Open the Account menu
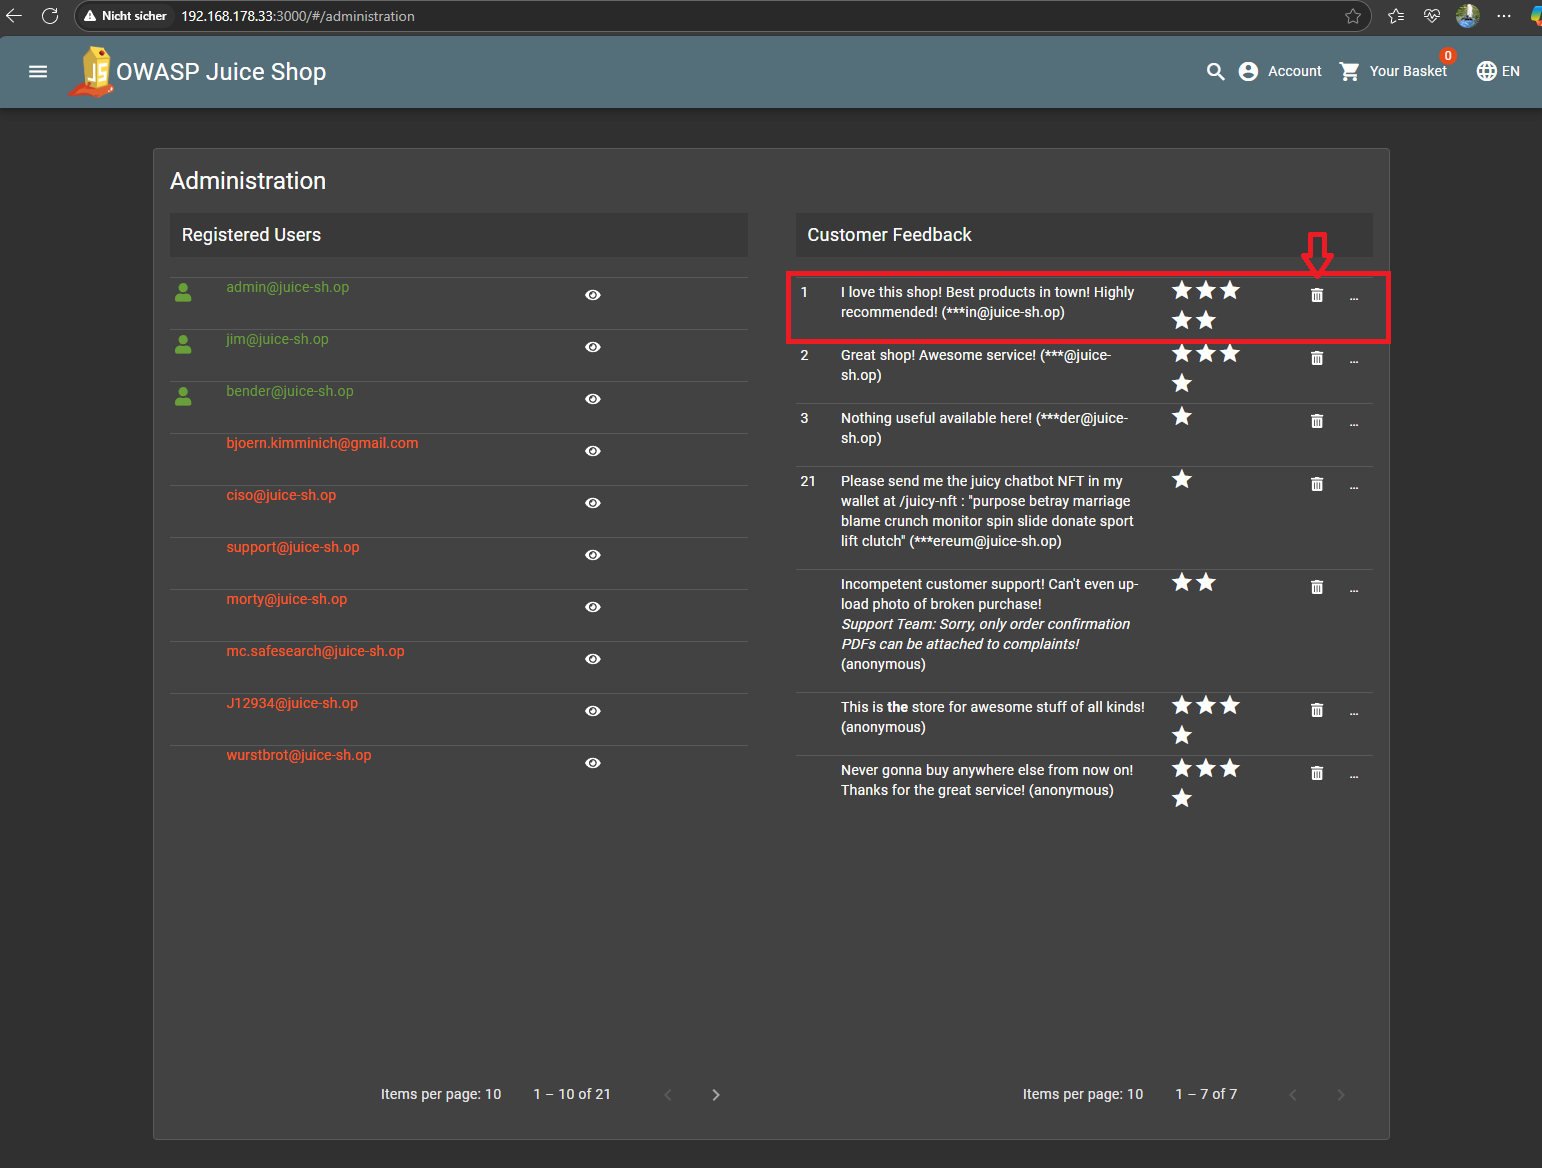1542x1168 pixels. click(x=1280, y=71)
